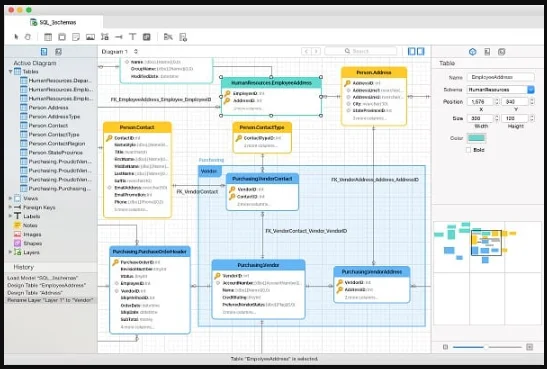Switch to second sidebar view icon
Screen dimensions: 547x369
(x=58, y=52)
